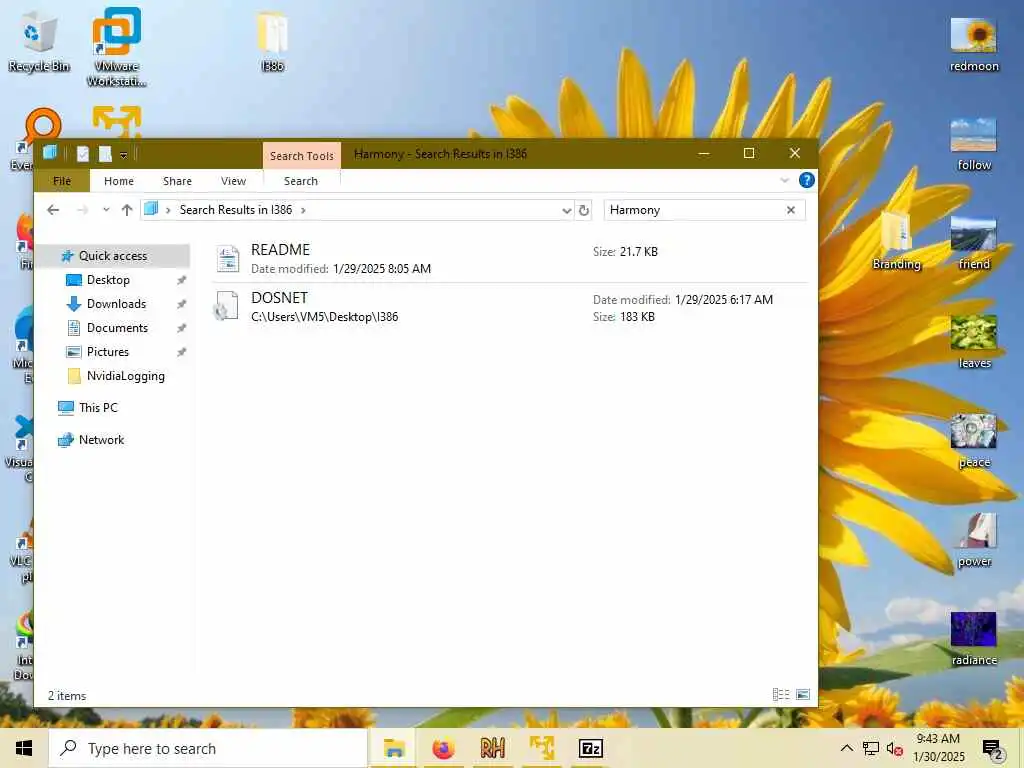Open the notification center icon
Screen dimensions: 1024x768
coord(991,749)
